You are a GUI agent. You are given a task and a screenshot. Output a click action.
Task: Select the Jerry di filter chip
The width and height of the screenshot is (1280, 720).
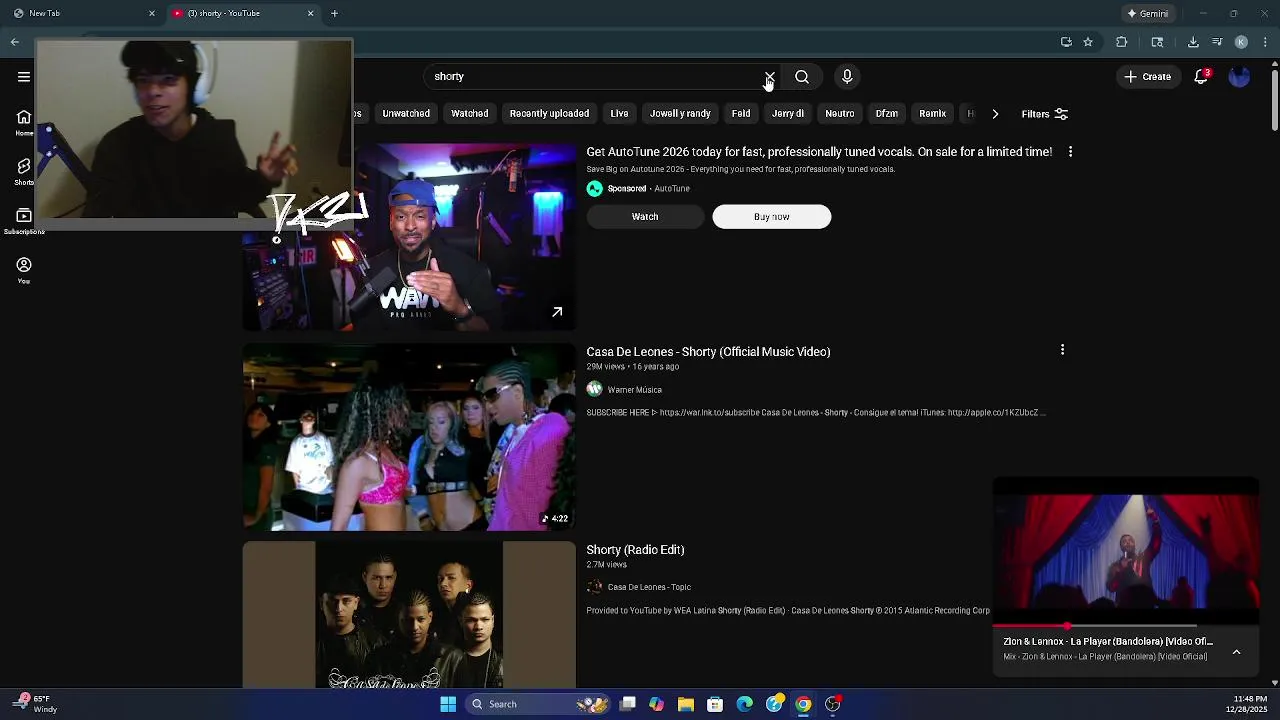tap(788, 114)
